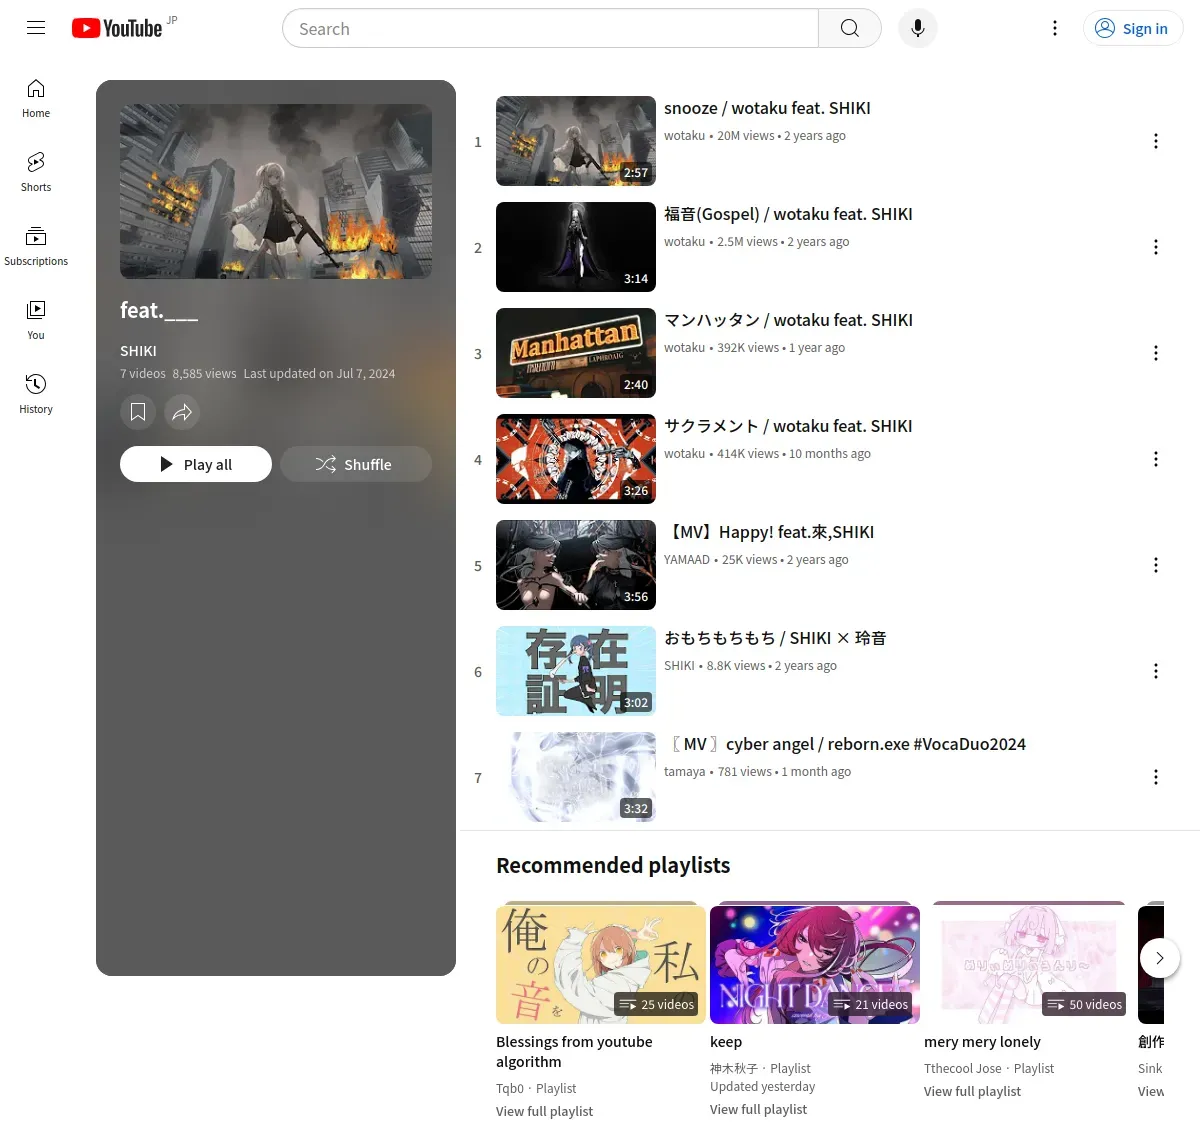Play the Happy! feat.來,SHIKI thumbnail
This screenshot has height=1144, width=1200.
576,565
